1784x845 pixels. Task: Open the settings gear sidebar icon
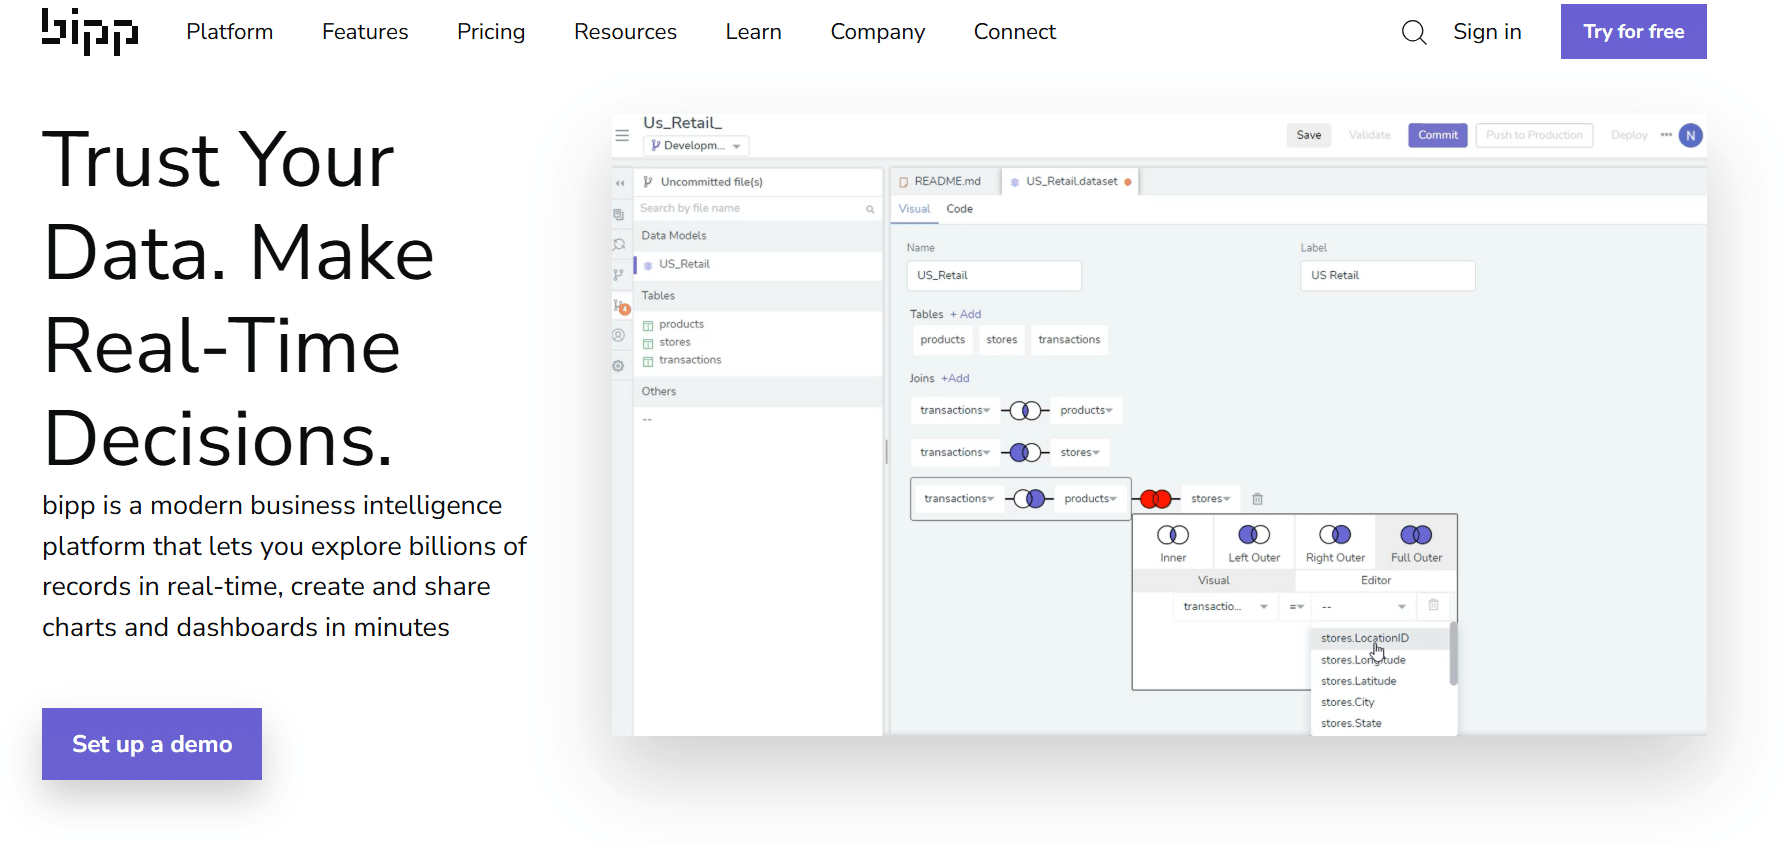(x=619, y=366)
